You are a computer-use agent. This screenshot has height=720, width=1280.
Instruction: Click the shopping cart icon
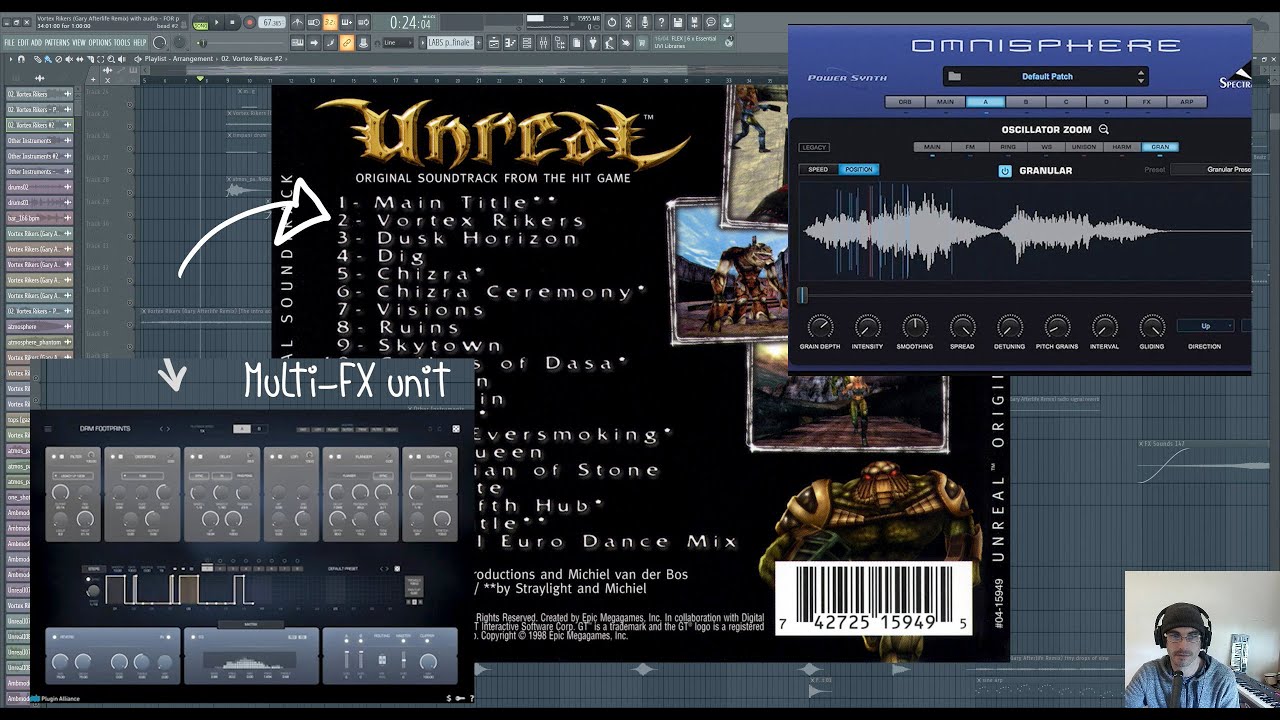click(x=641, y=43)
